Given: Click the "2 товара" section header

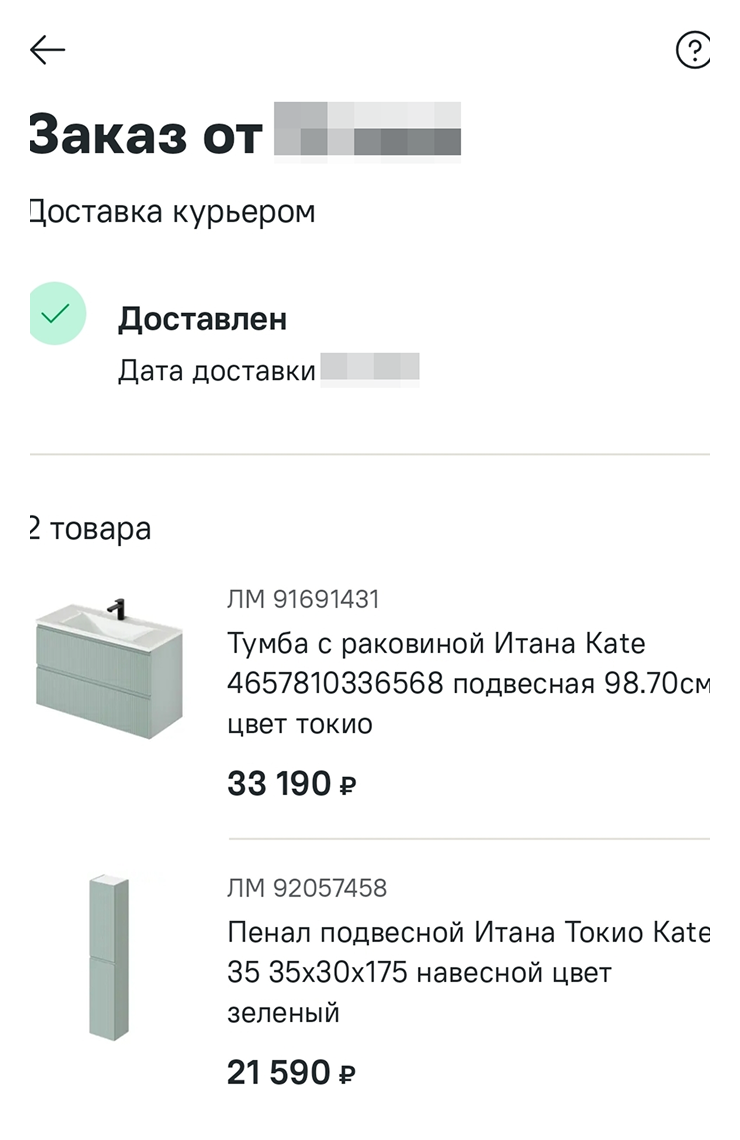Looking at the screenshot, I should coord(90,528).
